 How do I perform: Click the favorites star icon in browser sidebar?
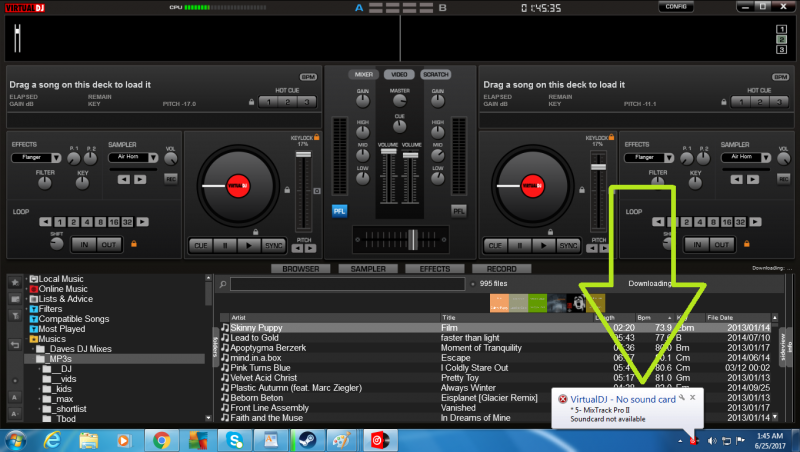[15, 282]
